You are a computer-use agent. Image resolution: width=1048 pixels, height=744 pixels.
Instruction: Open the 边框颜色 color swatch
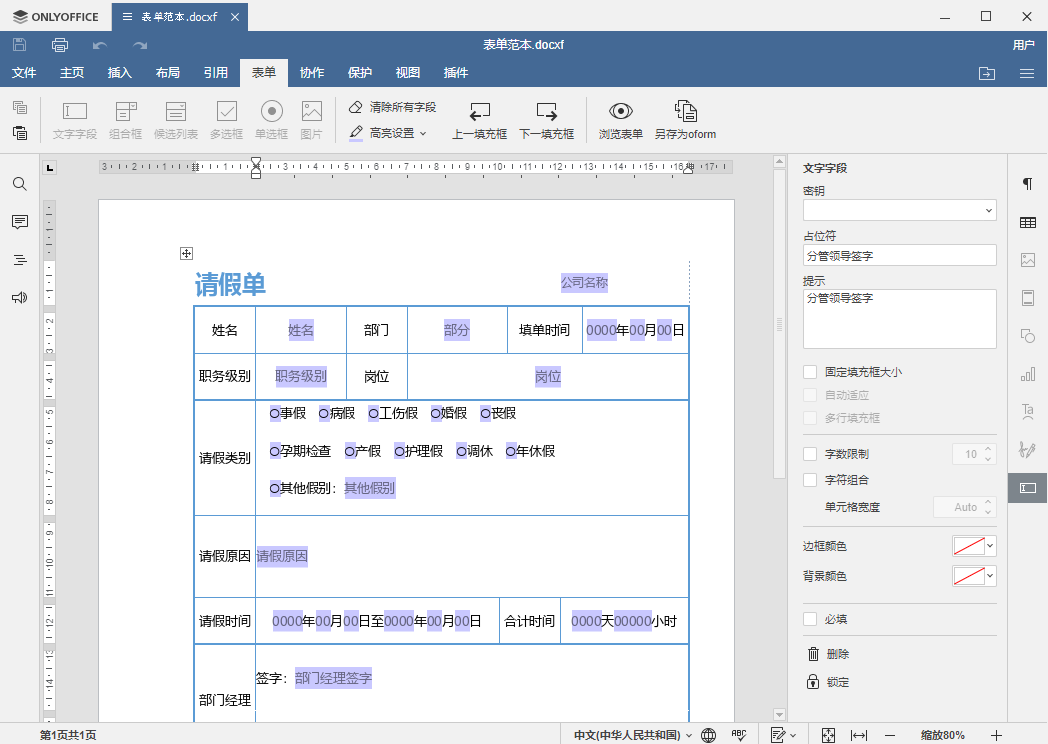pyautogui.click(x=974, y=546)
